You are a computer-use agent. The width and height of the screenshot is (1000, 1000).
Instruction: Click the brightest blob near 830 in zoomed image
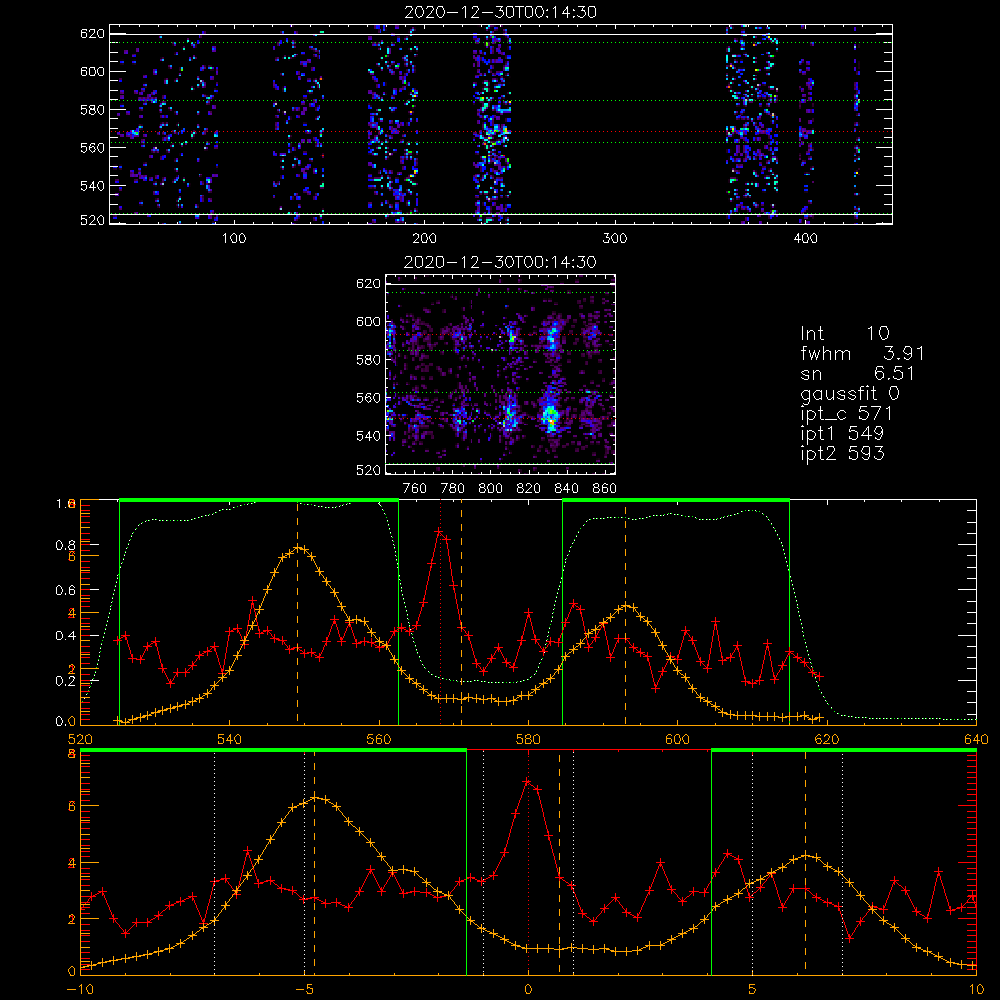pyautogui.click(x=551, y=417)
